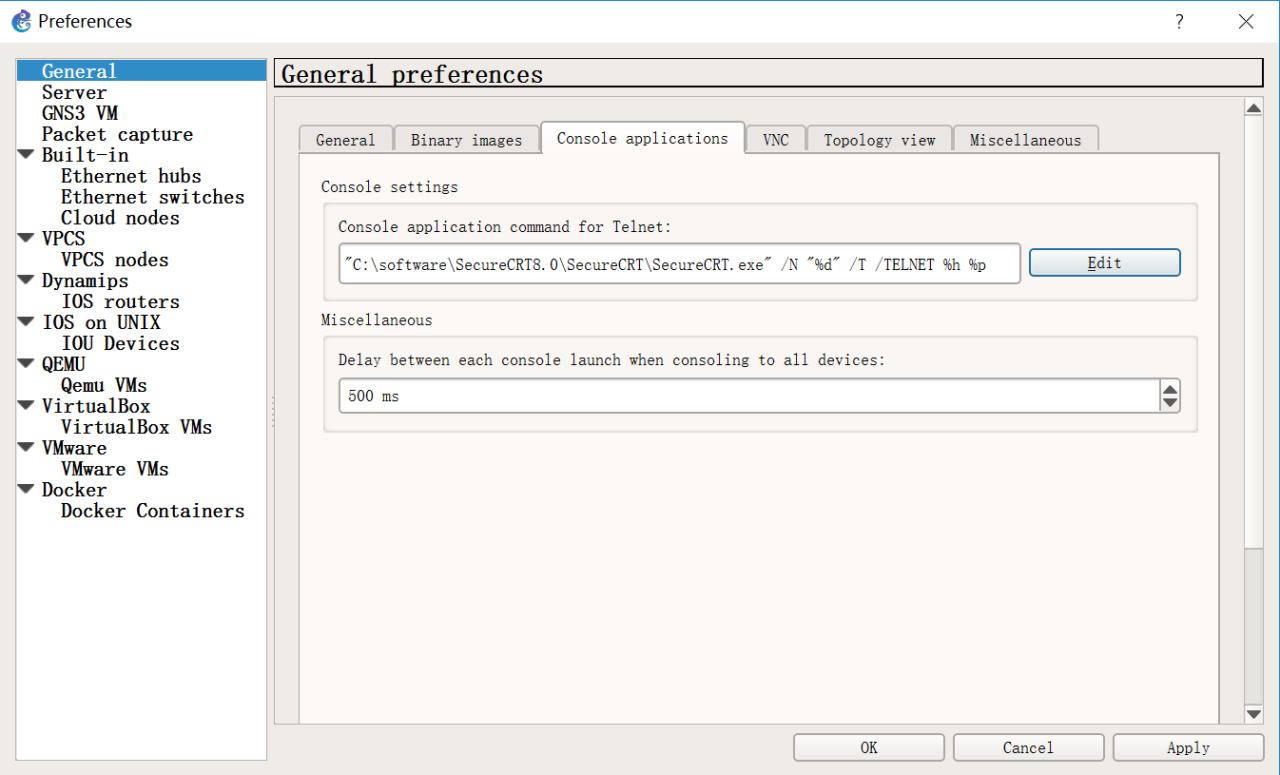Open IOS routers settings
The height and width of the screenshot is (775, 1280).
pyautogui.click(x=120, y=302)
